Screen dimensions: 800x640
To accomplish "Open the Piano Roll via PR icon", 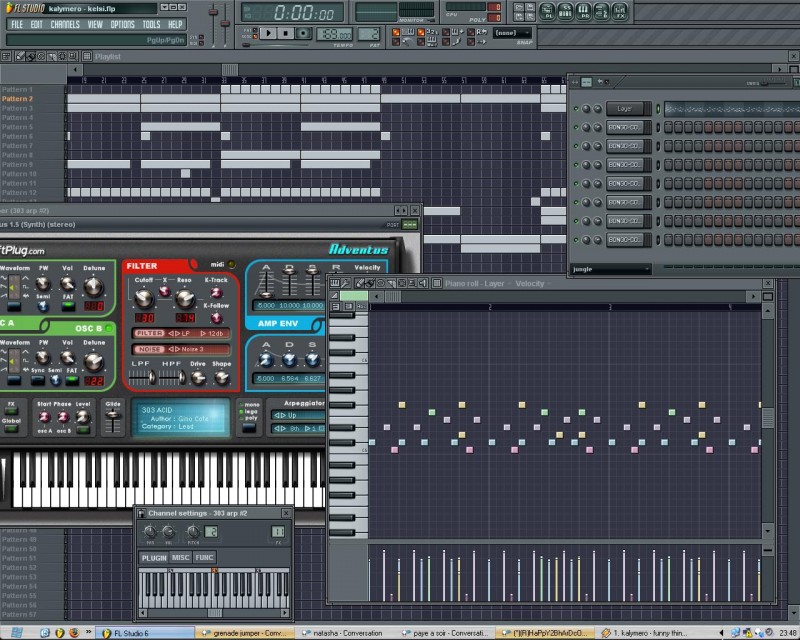I will (x=583, y=11).
